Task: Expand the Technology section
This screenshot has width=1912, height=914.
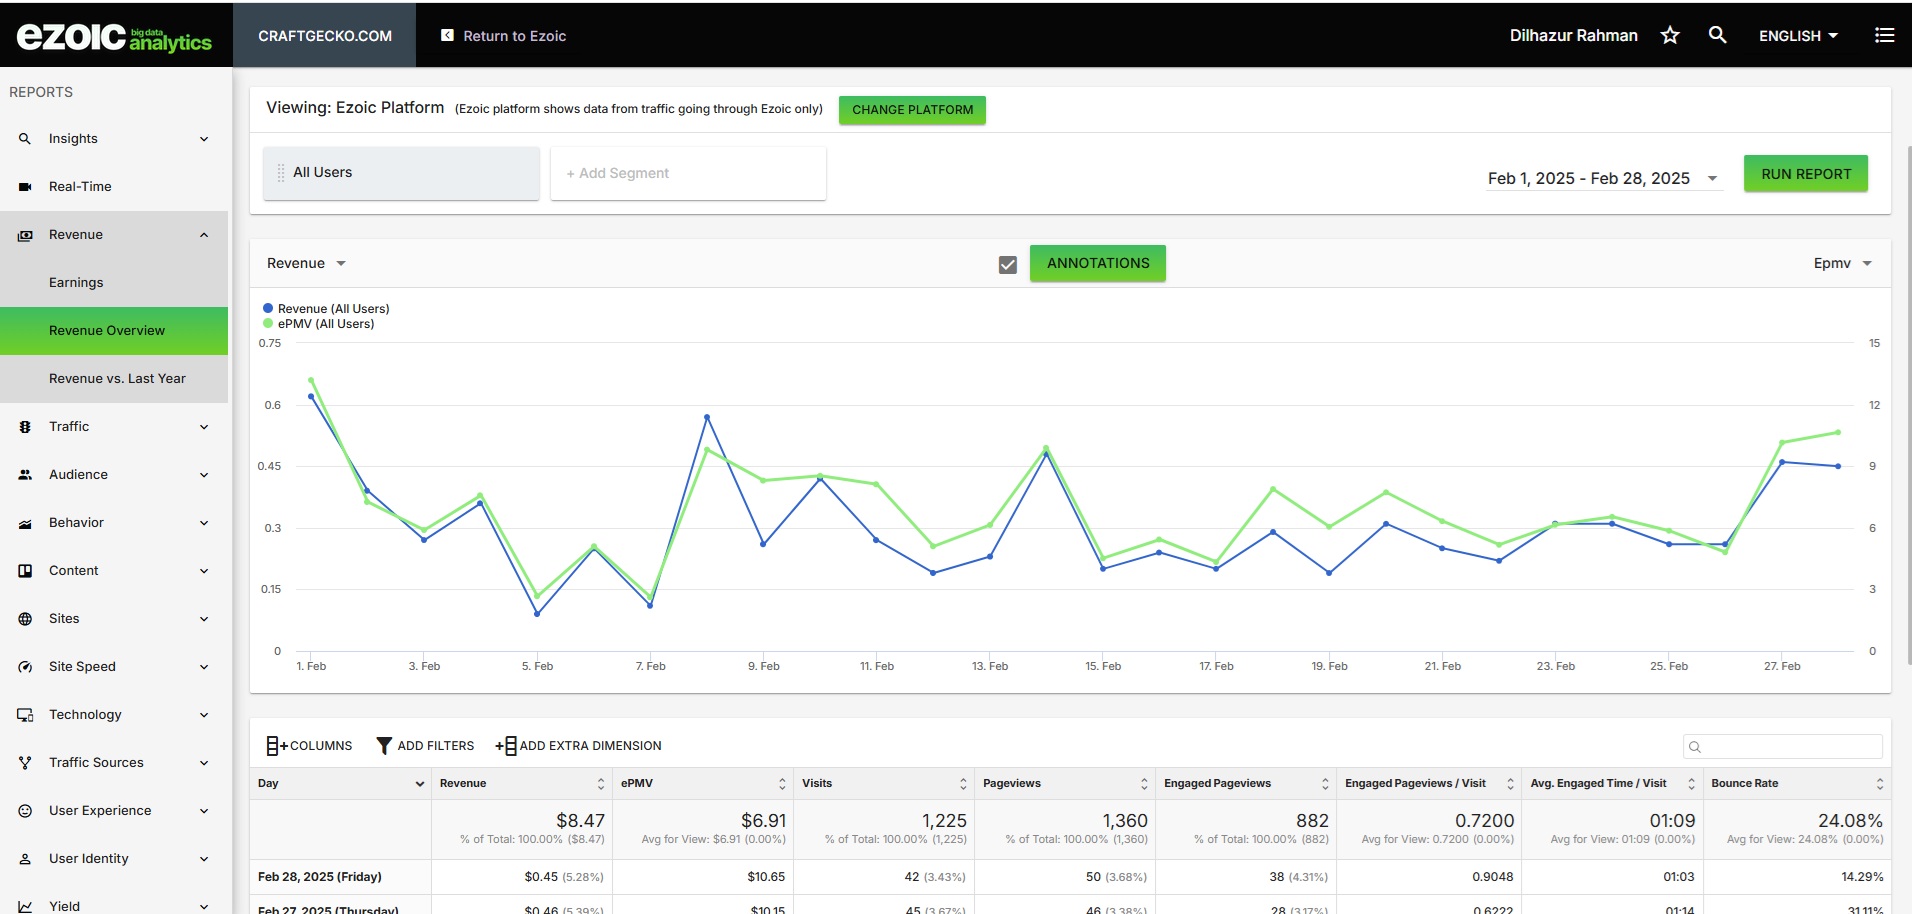Action: click(204, 715)
